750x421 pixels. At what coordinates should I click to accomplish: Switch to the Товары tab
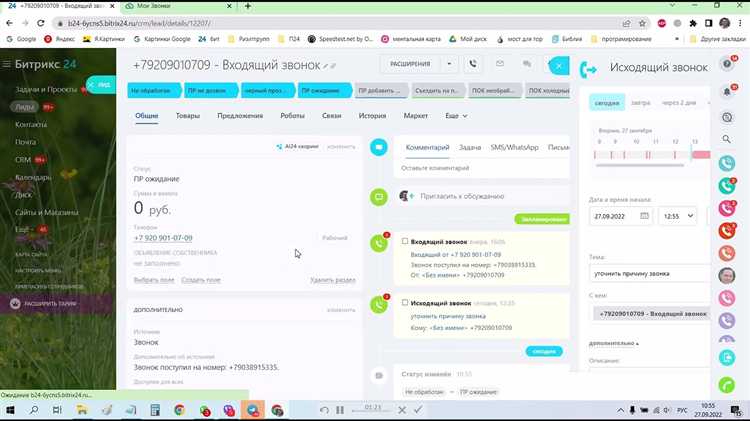188,116
